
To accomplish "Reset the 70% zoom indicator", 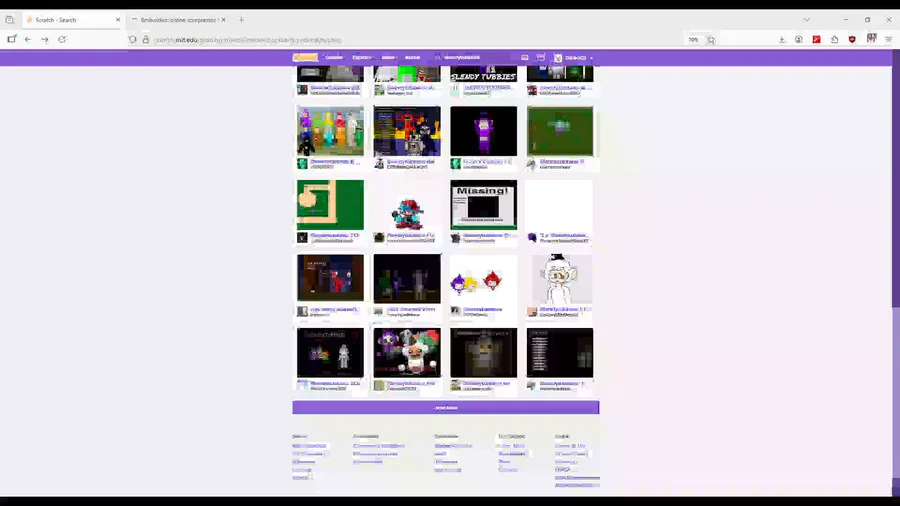I will [693, 40].
